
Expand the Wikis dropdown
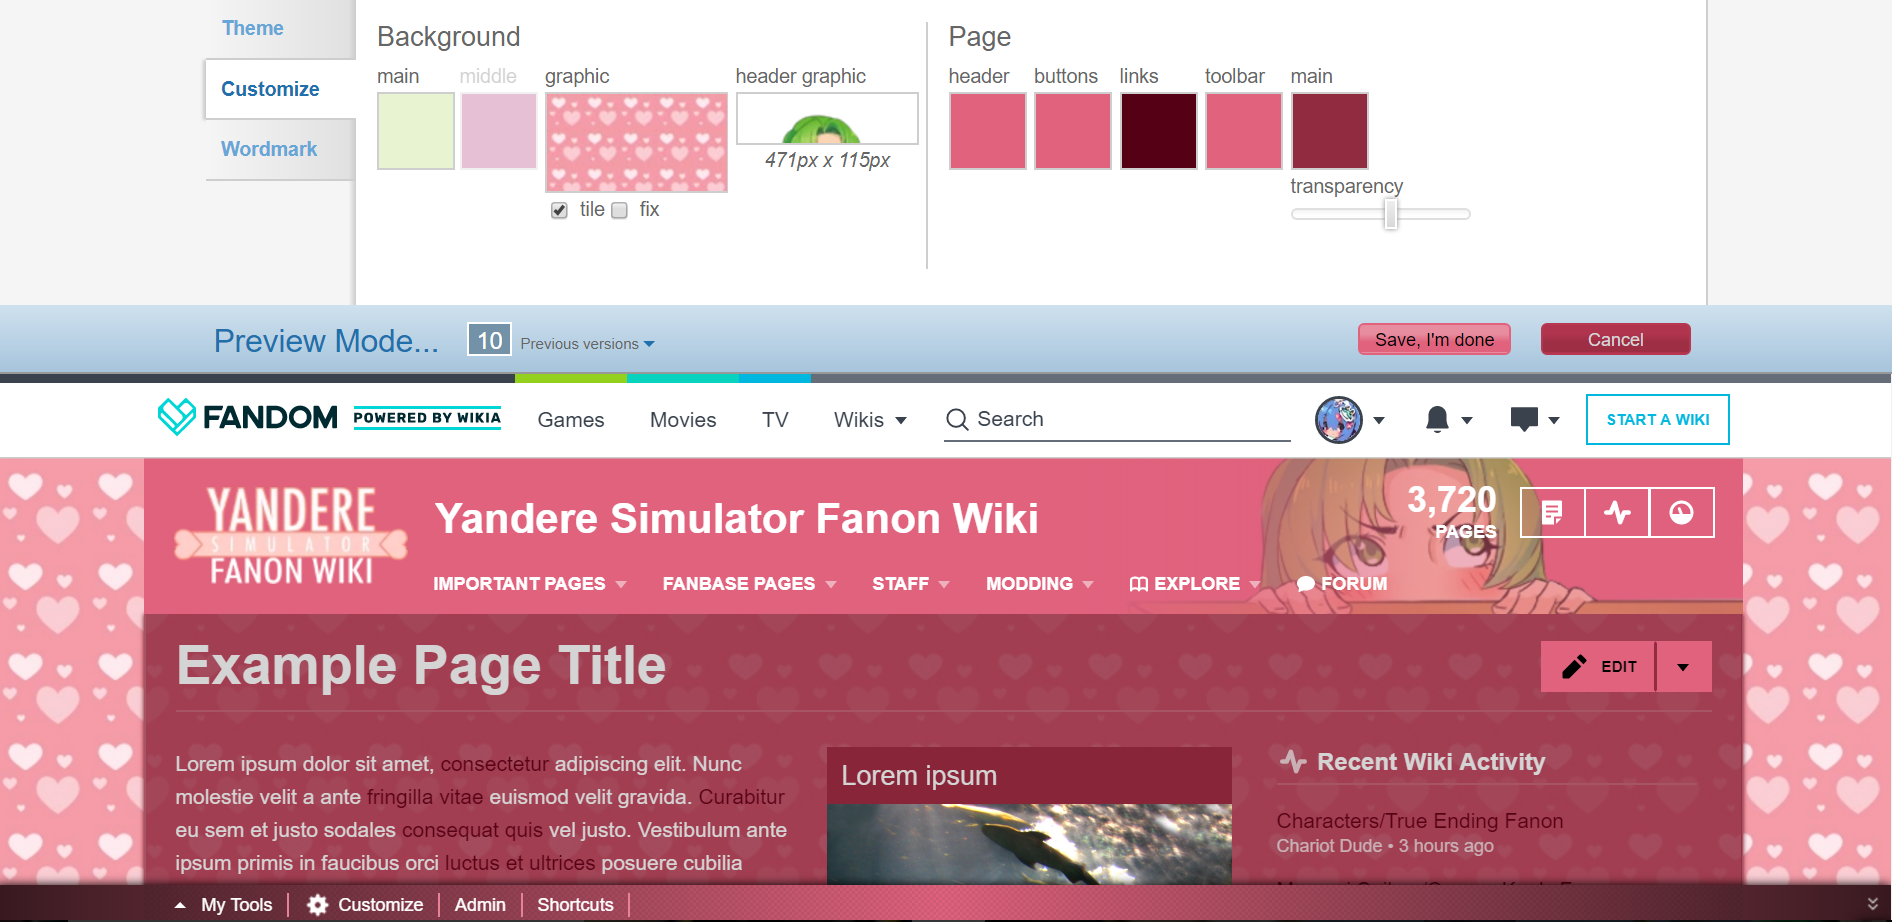pos(870,420)
